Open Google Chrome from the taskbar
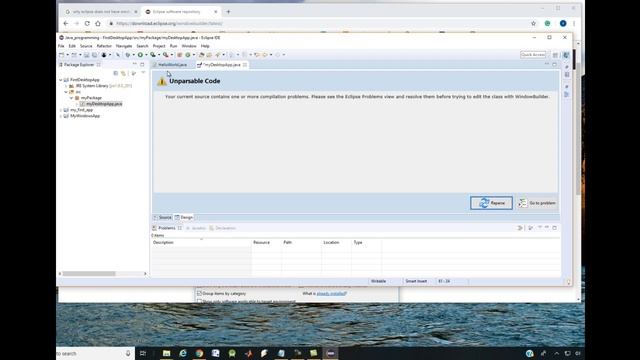 pos(199,353)
